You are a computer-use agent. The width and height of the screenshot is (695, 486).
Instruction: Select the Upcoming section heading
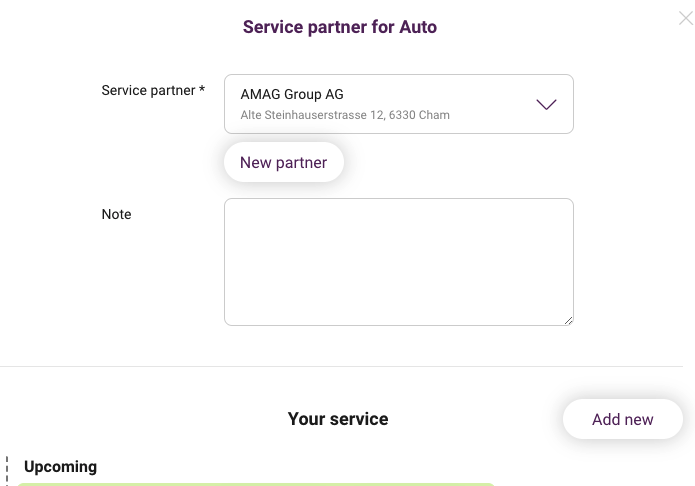coord(61,466)
